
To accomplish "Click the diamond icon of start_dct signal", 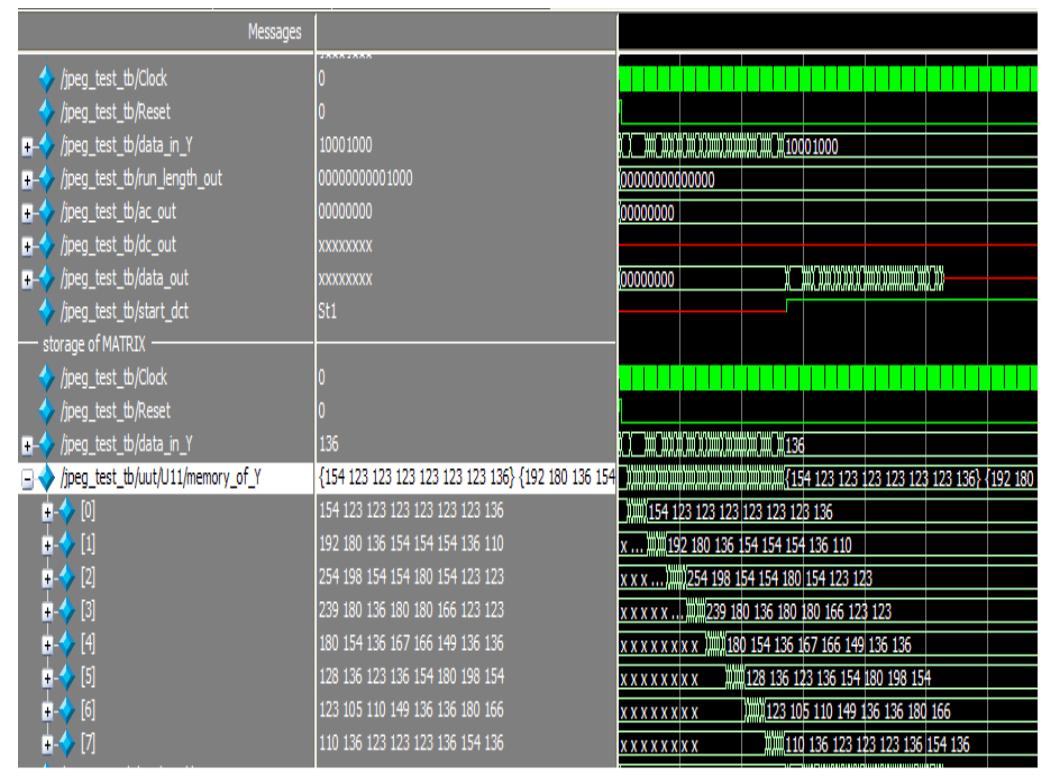I will pyautogui.click(x=46, y=311).
